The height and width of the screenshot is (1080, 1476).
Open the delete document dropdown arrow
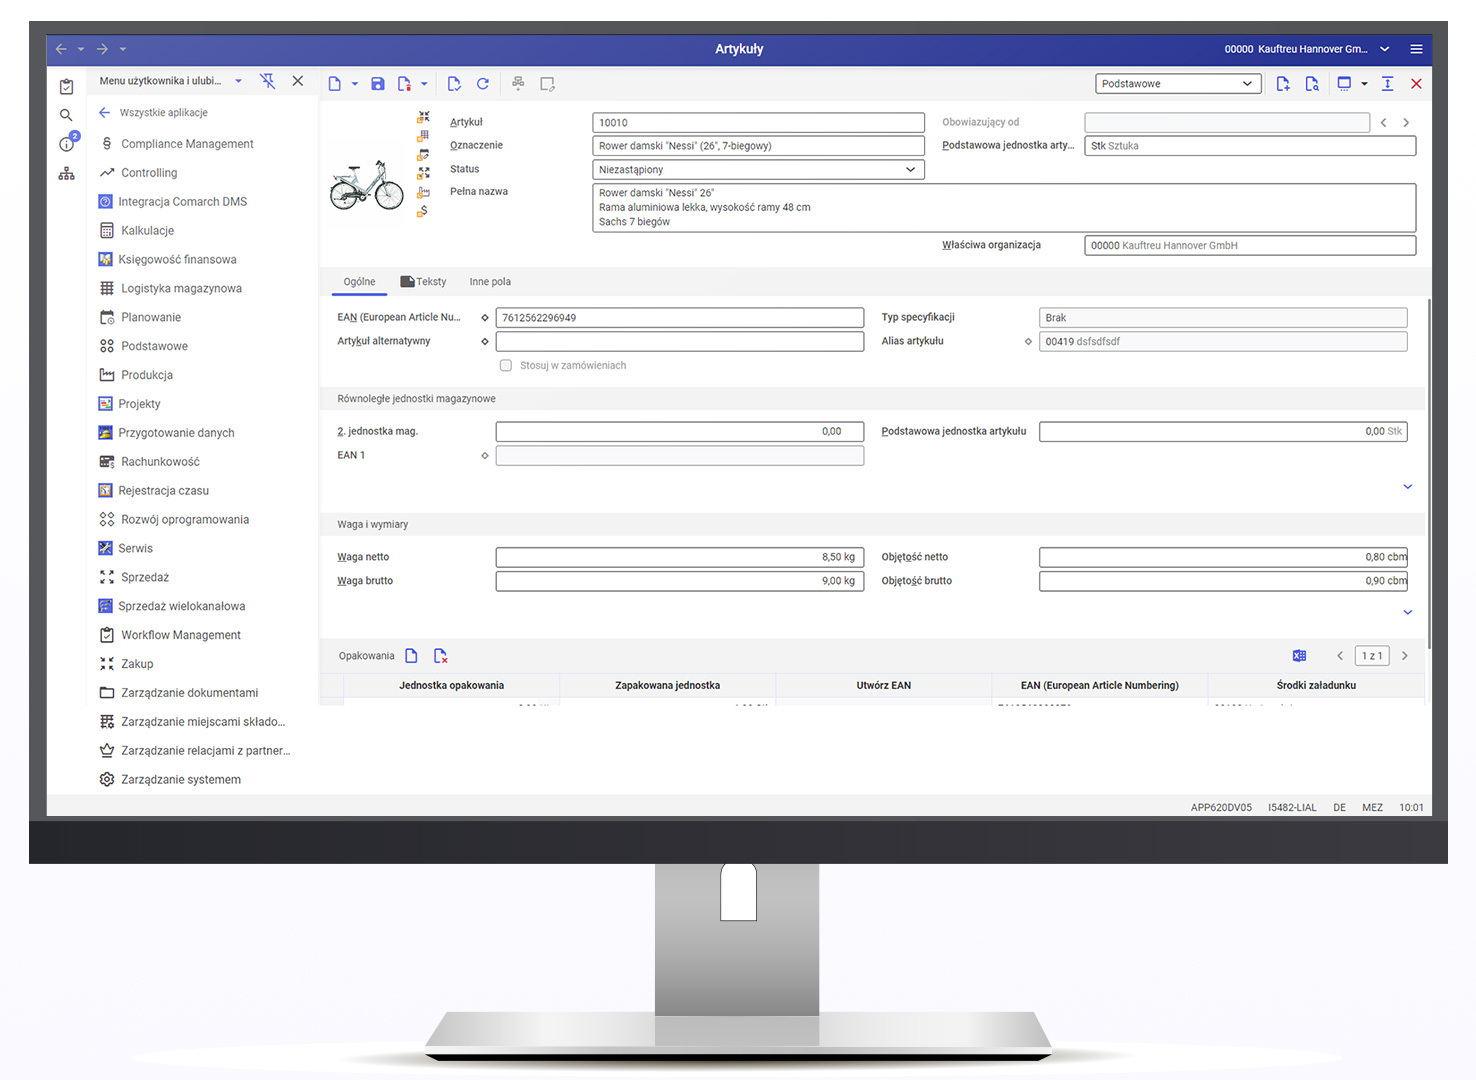point(424,84)
